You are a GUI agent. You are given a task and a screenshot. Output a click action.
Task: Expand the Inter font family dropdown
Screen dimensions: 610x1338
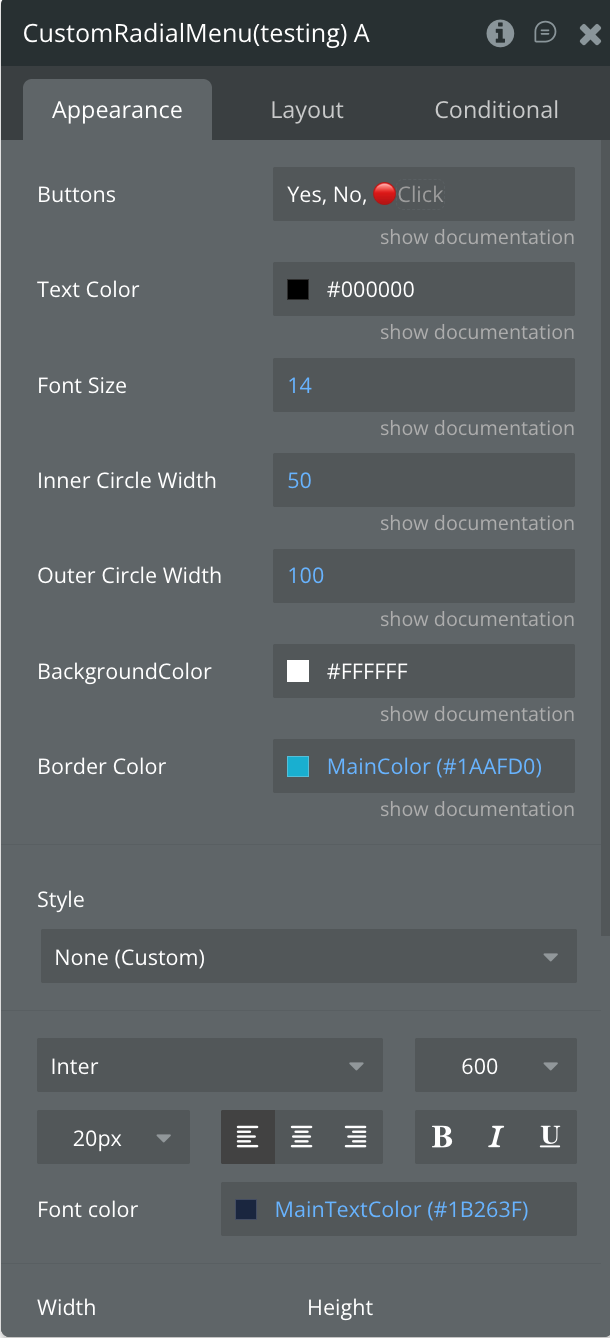tap(210, 1066)
